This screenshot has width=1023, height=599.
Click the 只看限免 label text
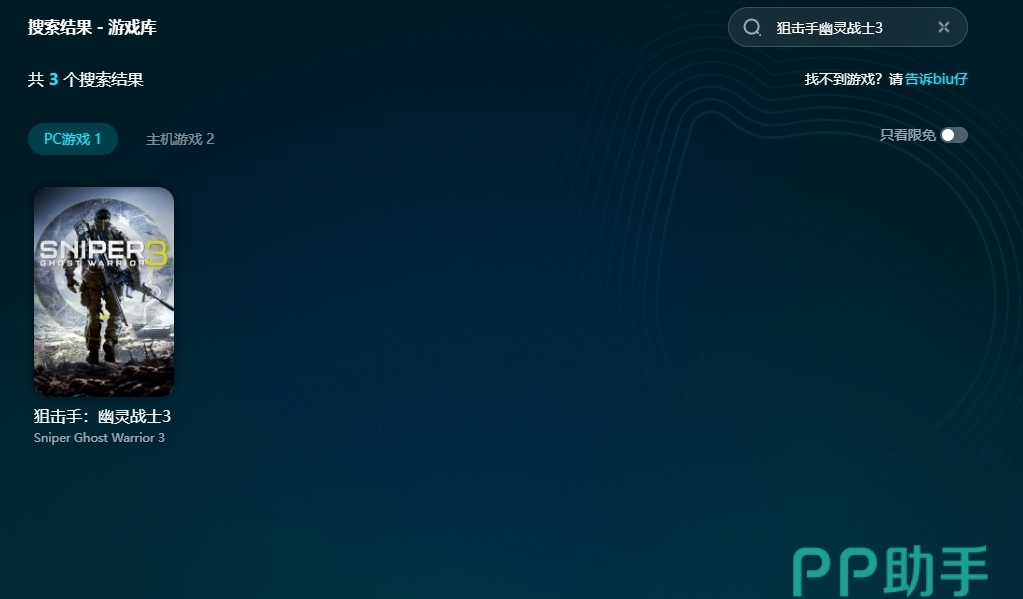(x=907, y=135)
